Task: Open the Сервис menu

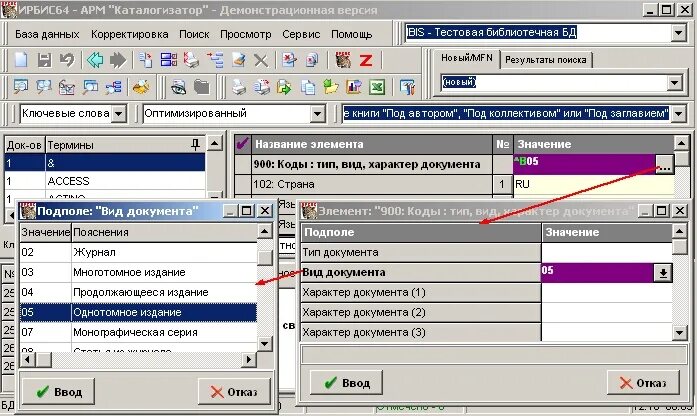Action: [301, 34]
